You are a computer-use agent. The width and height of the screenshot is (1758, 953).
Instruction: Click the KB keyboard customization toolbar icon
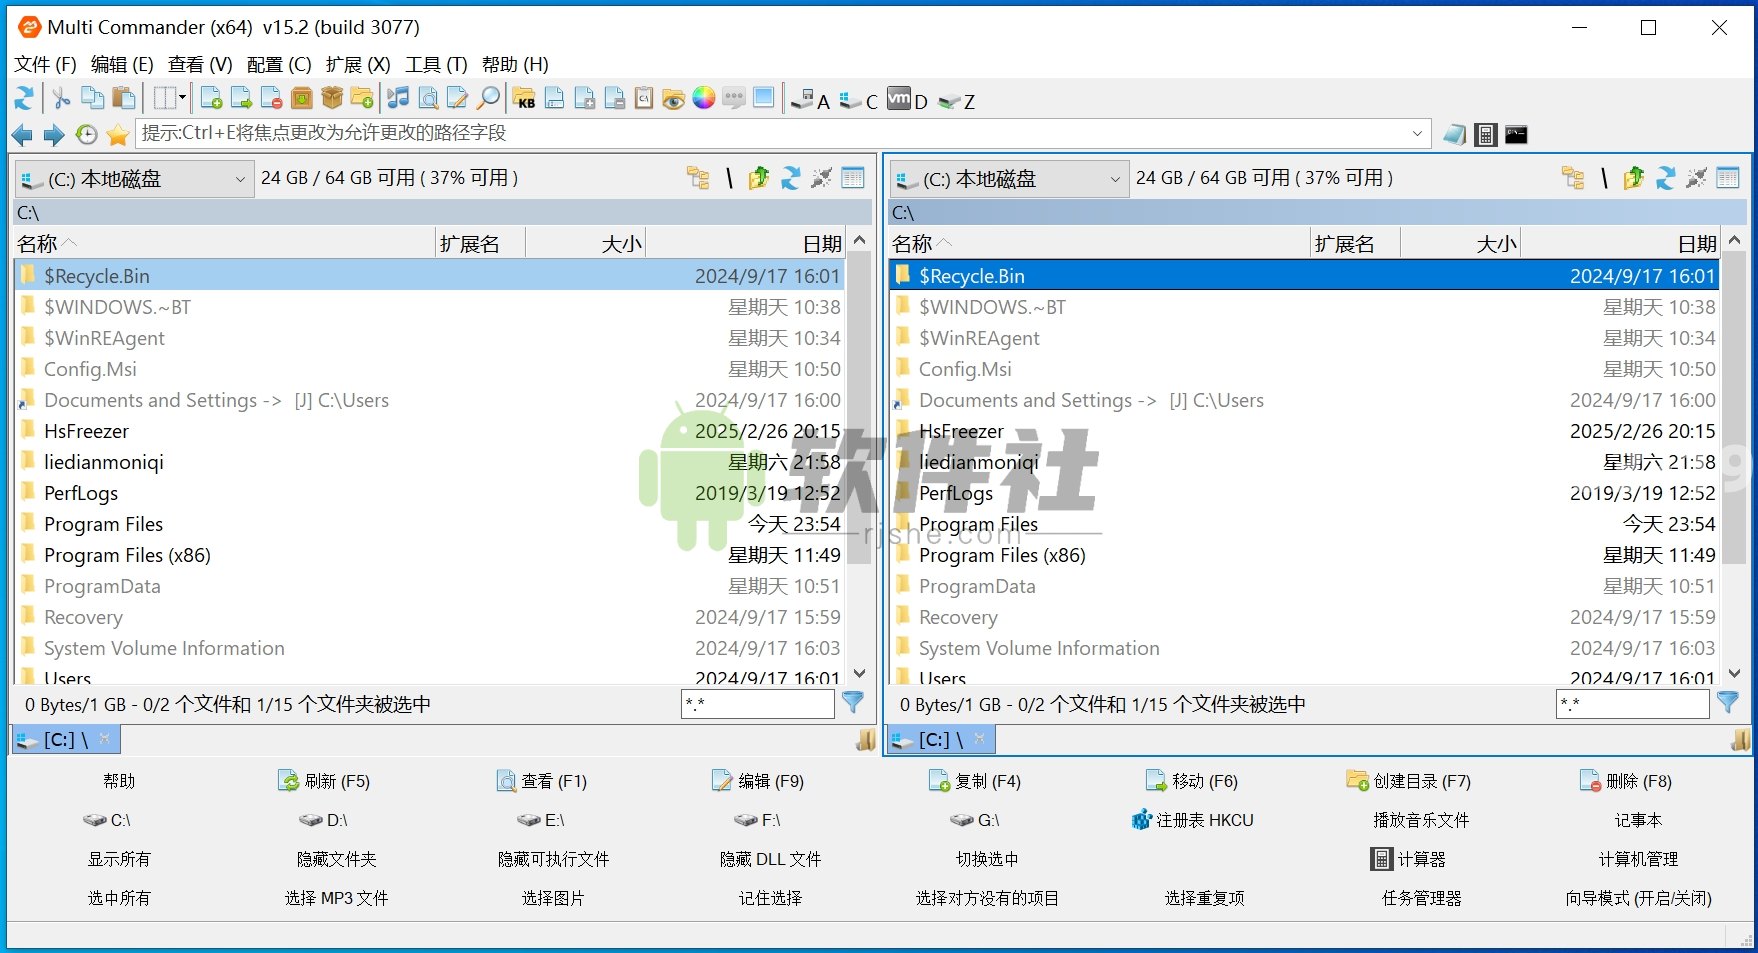pyautogui.click(x=526, y=100)
